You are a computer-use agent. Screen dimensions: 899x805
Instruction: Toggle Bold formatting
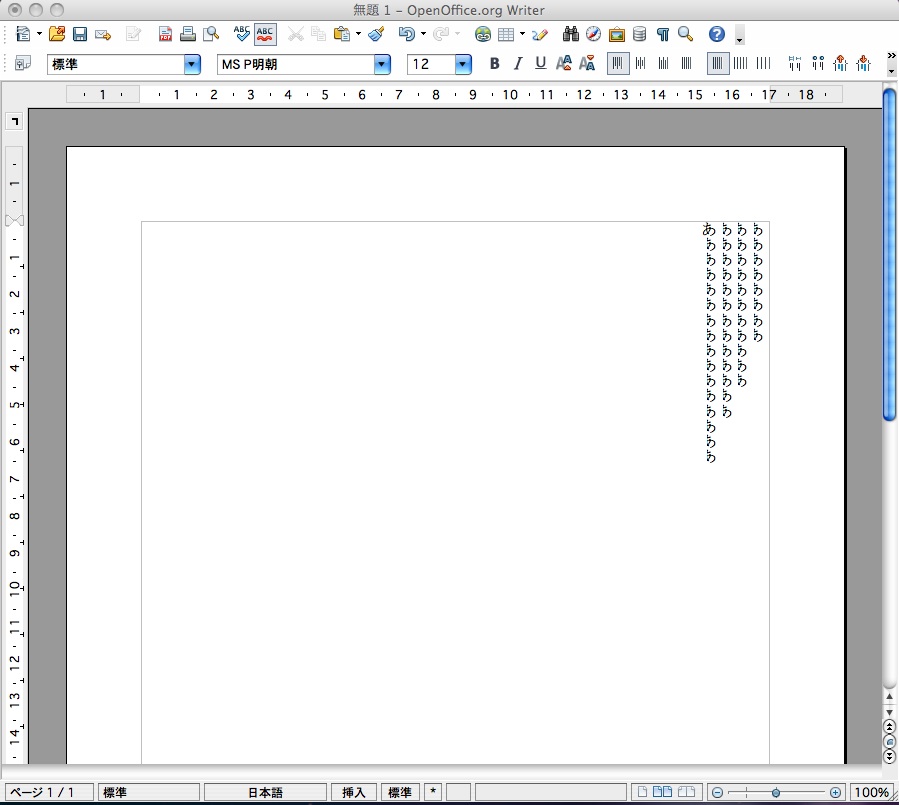click(494, 63)
